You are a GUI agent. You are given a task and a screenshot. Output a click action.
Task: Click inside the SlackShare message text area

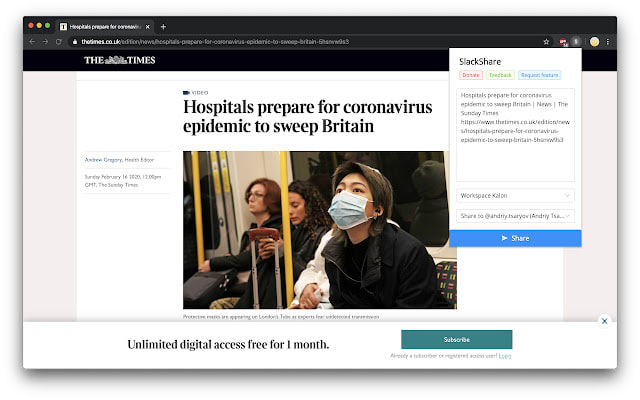(515, 135)
